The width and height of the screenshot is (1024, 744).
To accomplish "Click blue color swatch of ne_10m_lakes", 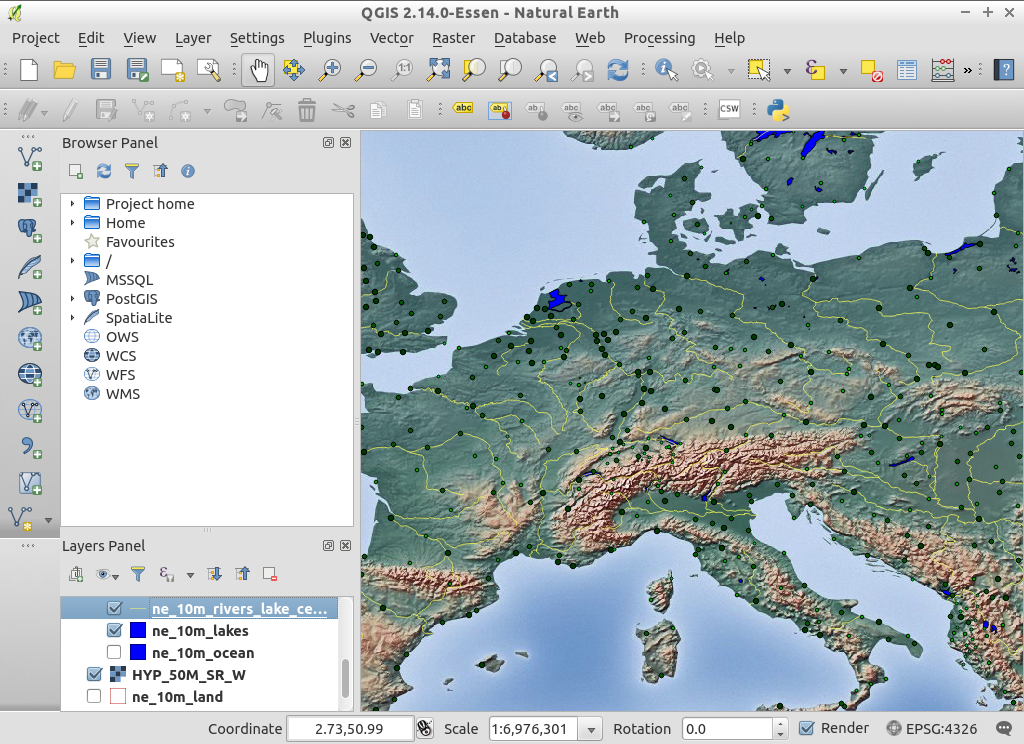I will point(138,630).
